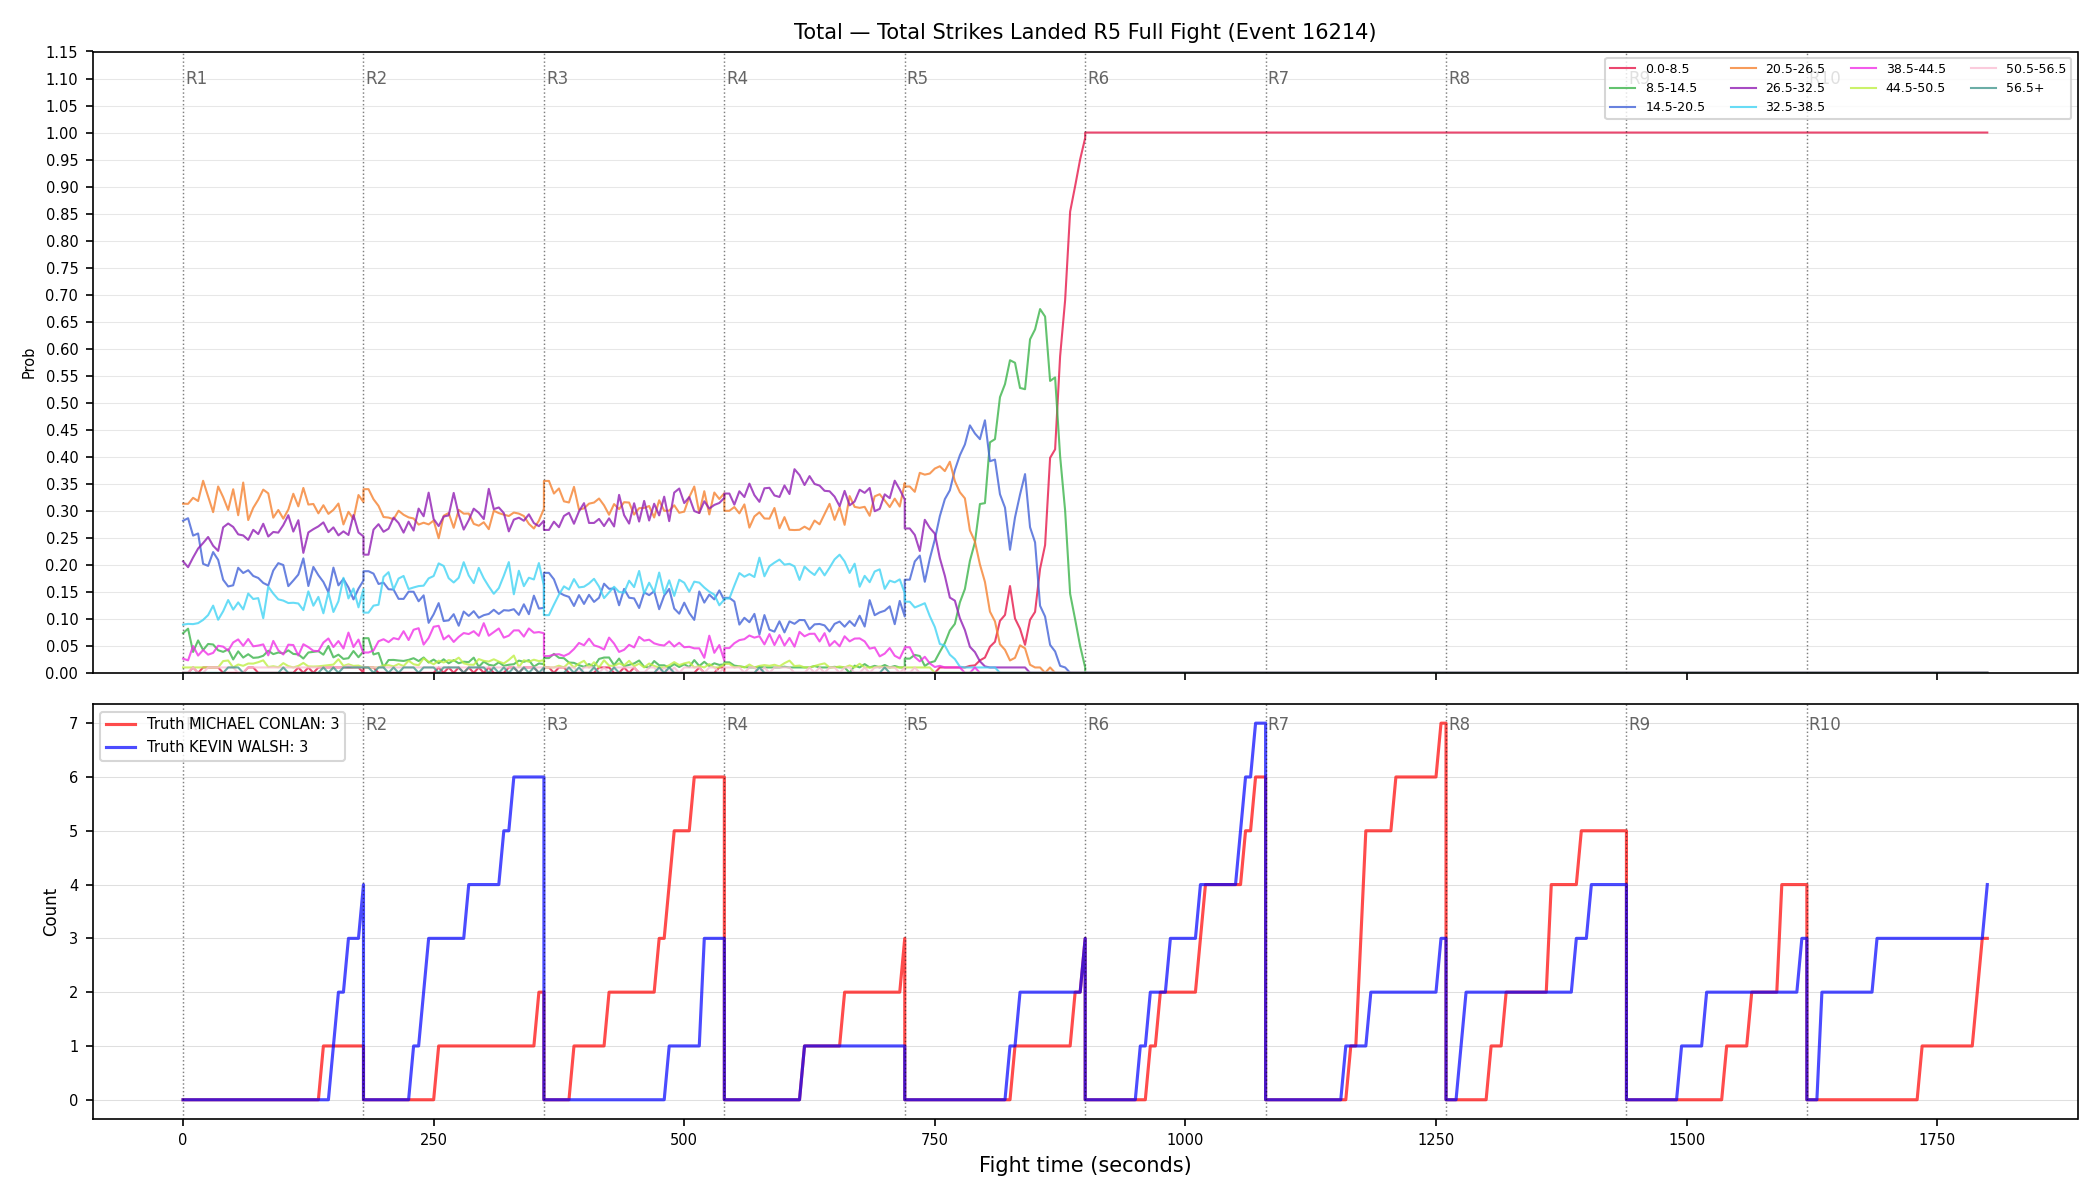The image size is (2100, 1200).
Task: Click the '0.35' tick on Prob axis
Action: click(x=62, y=484)
